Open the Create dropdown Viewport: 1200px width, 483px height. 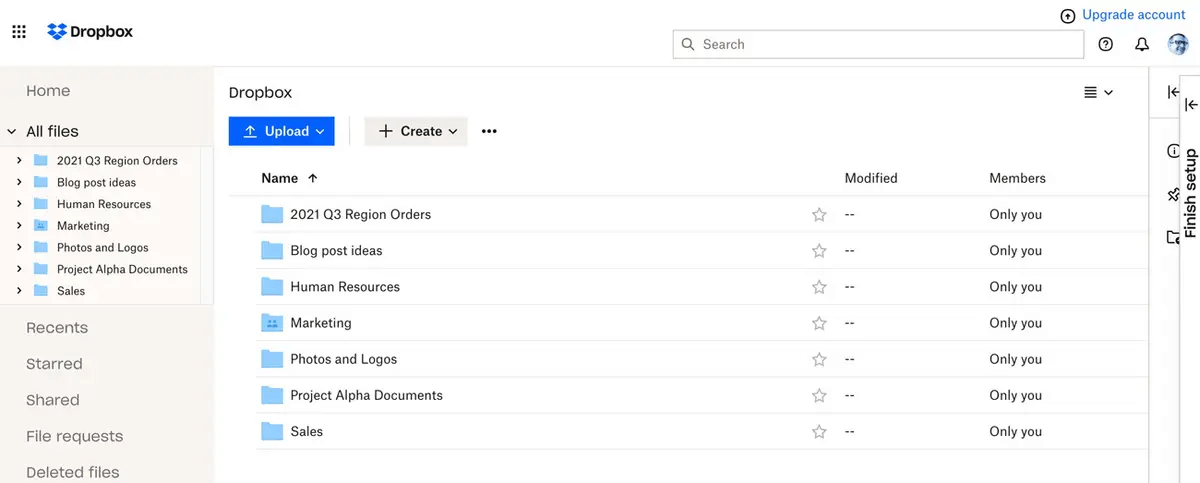[x=416, y=131]
